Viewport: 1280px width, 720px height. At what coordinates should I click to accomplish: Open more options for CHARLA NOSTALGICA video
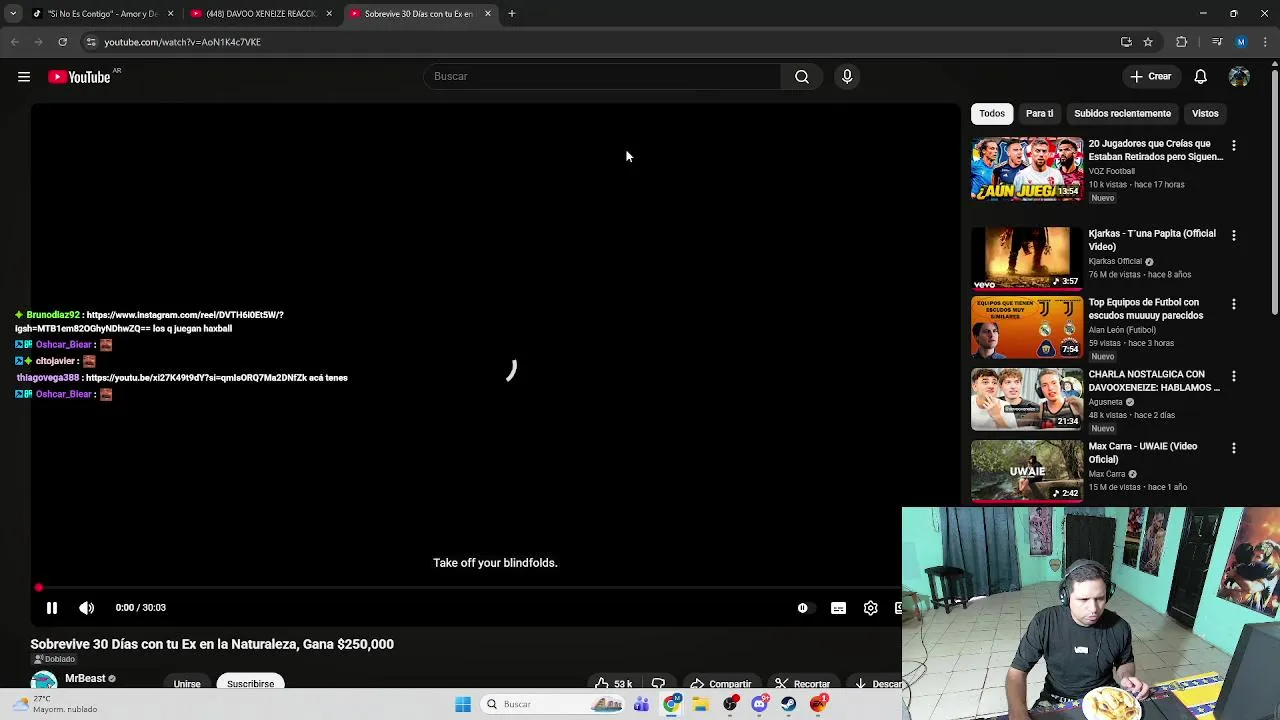[1233, 376]
